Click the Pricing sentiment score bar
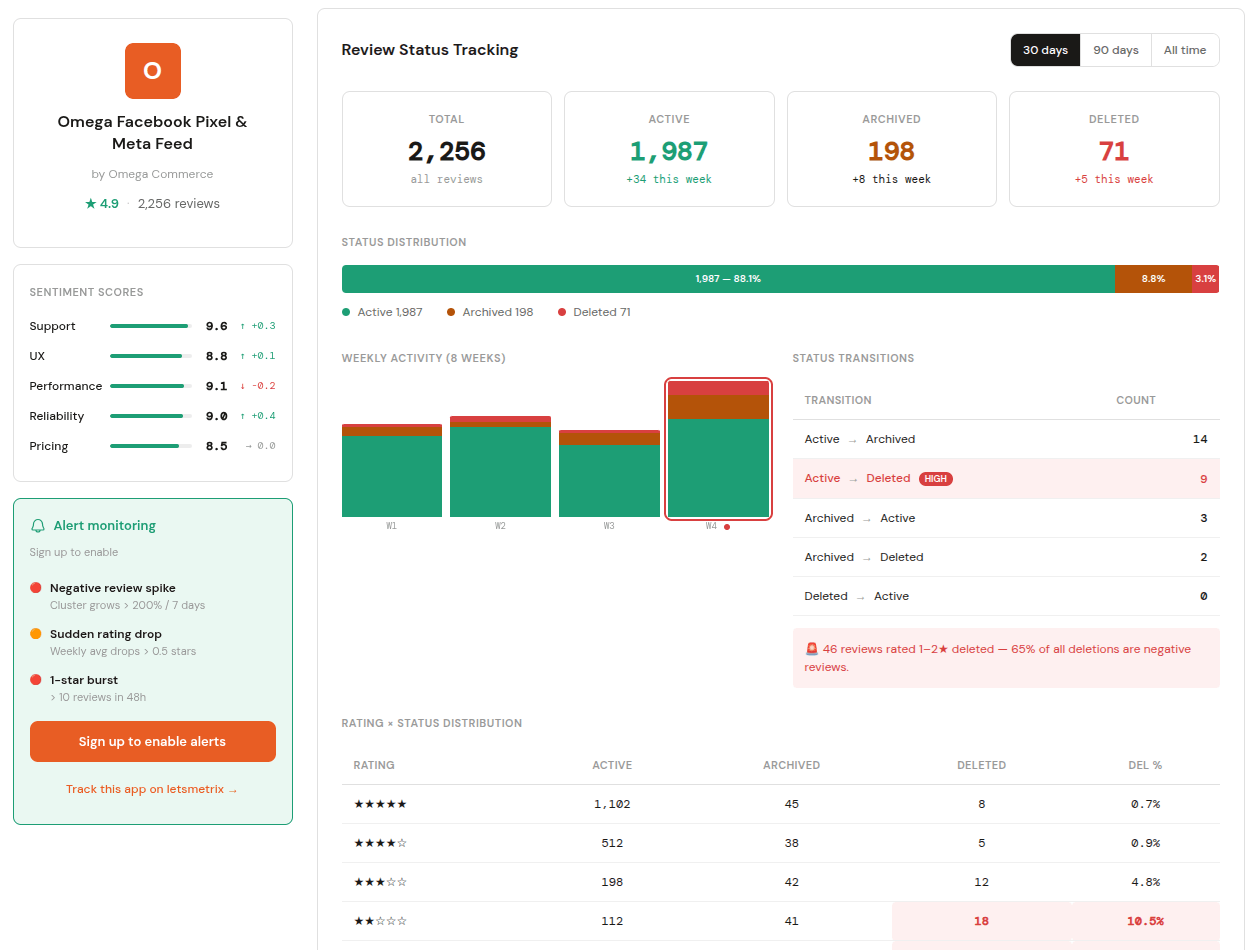Screen dimensions: 1260x950 [x=151, y=446]
